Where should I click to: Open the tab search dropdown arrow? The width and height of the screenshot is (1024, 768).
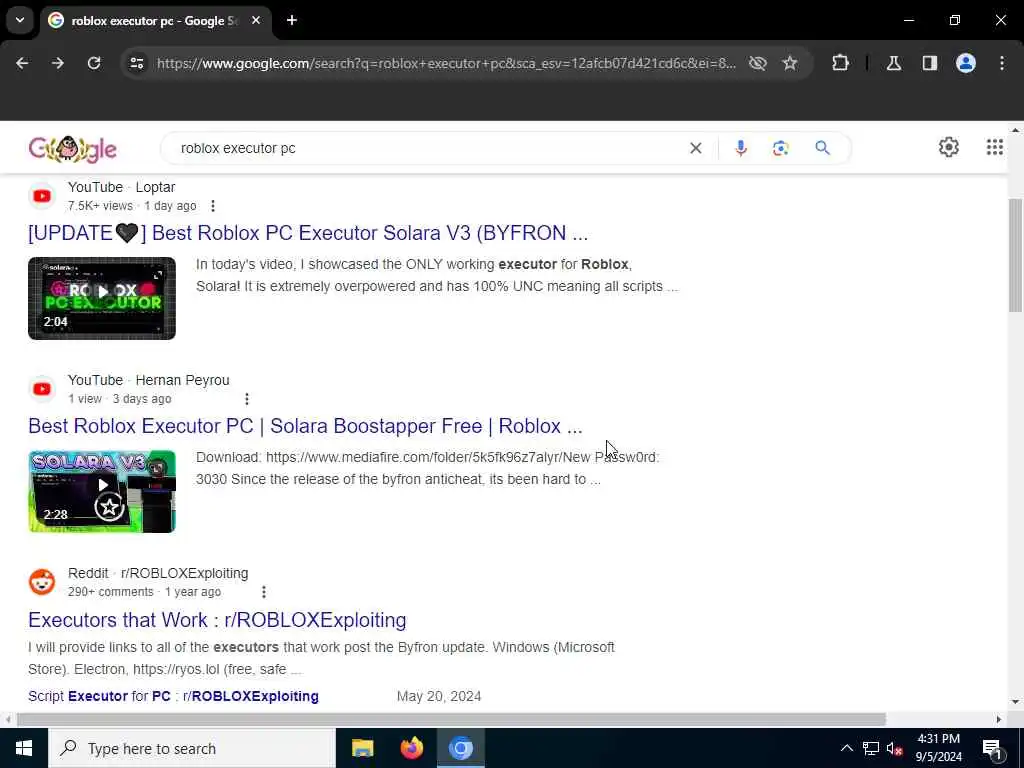click(x=20, y=20)
